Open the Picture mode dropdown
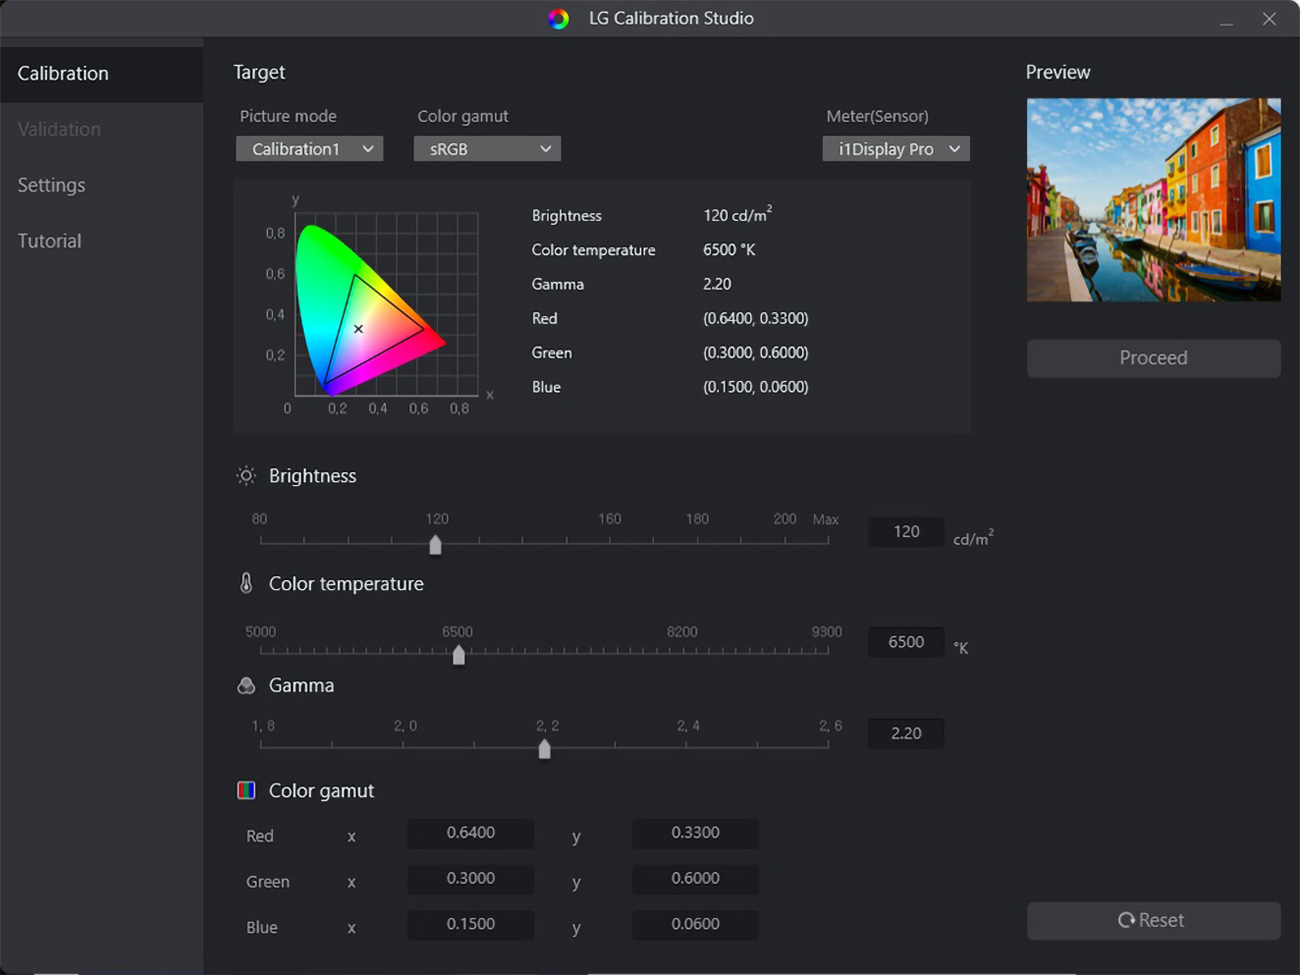This screenshot has height=975, width=1300. click(309, 149)
